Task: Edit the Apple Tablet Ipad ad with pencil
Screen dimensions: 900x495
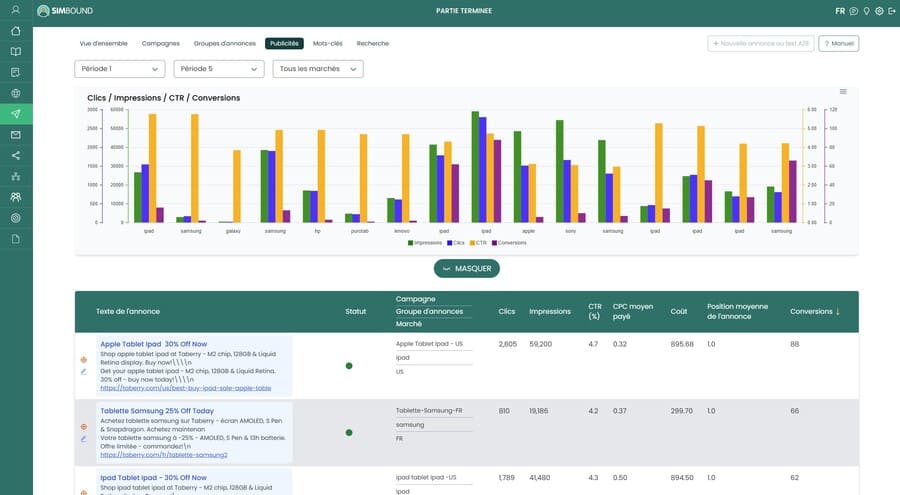Action: coord(84,372)
